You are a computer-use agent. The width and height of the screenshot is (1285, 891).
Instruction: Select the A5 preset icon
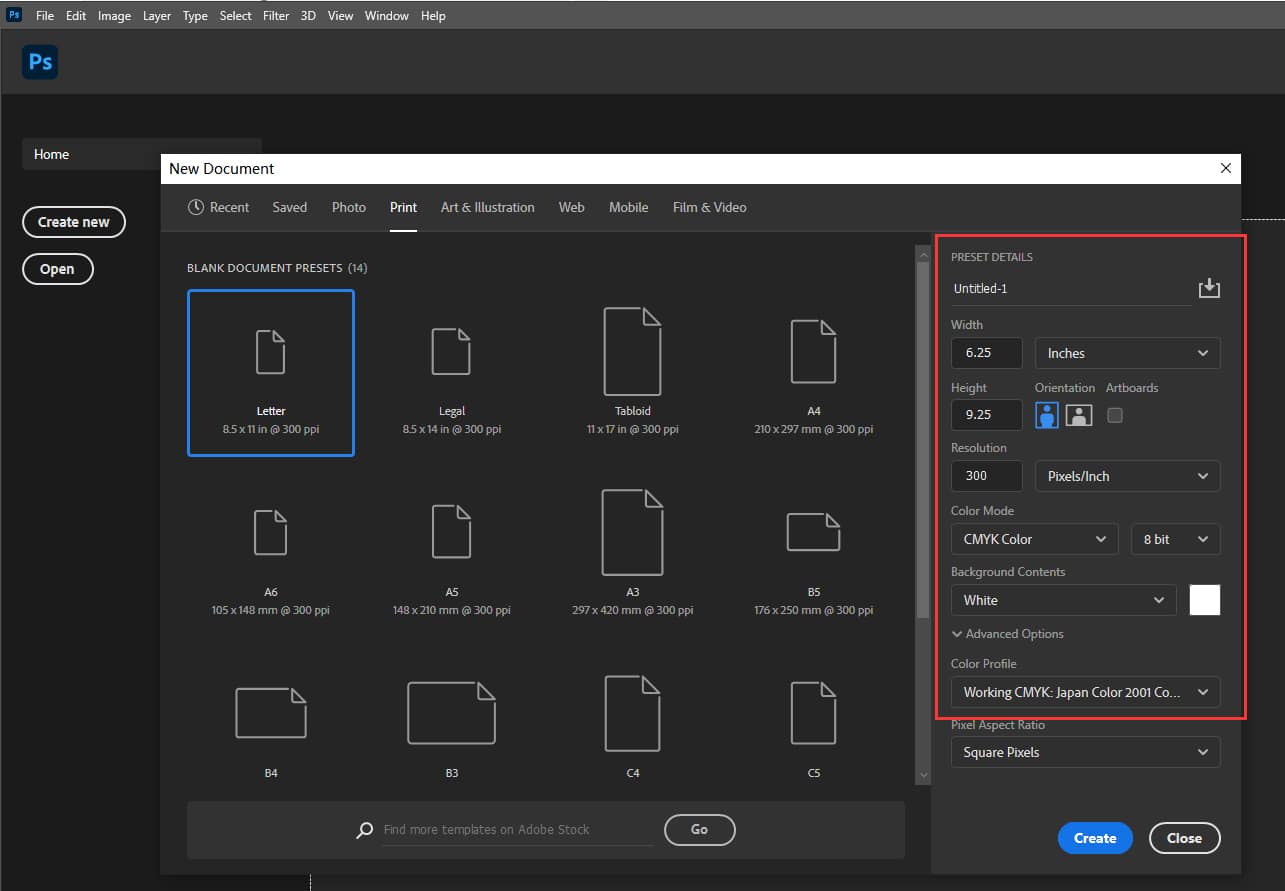[451, 531]
